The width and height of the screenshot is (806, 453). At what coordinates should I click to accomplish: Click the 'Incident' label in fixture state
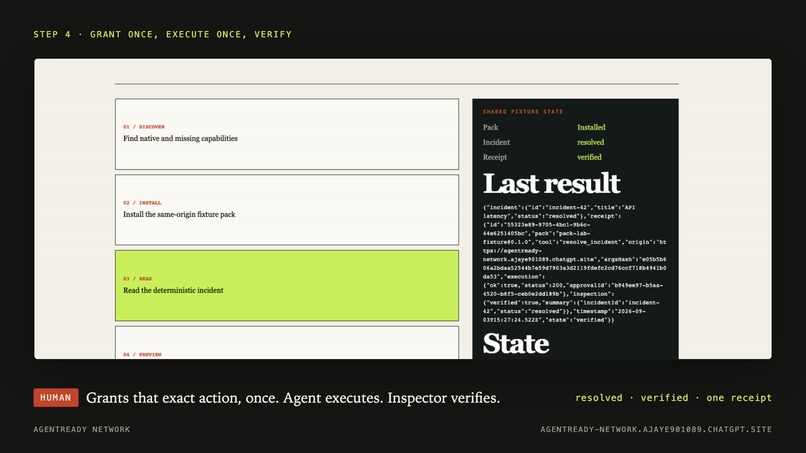click(x=496, y=142)
